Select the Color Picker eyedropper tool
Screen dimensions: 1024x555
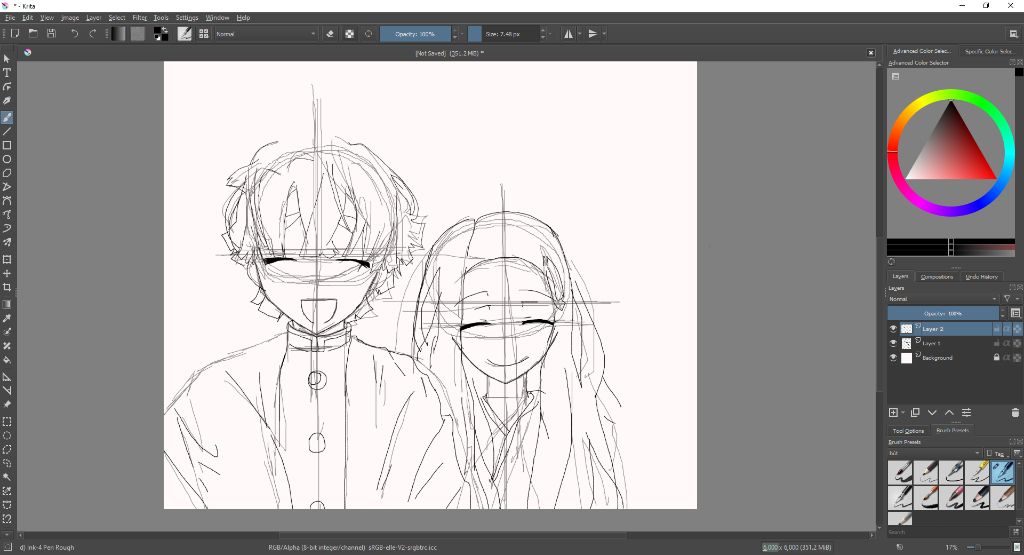click(x=7, y=318)
